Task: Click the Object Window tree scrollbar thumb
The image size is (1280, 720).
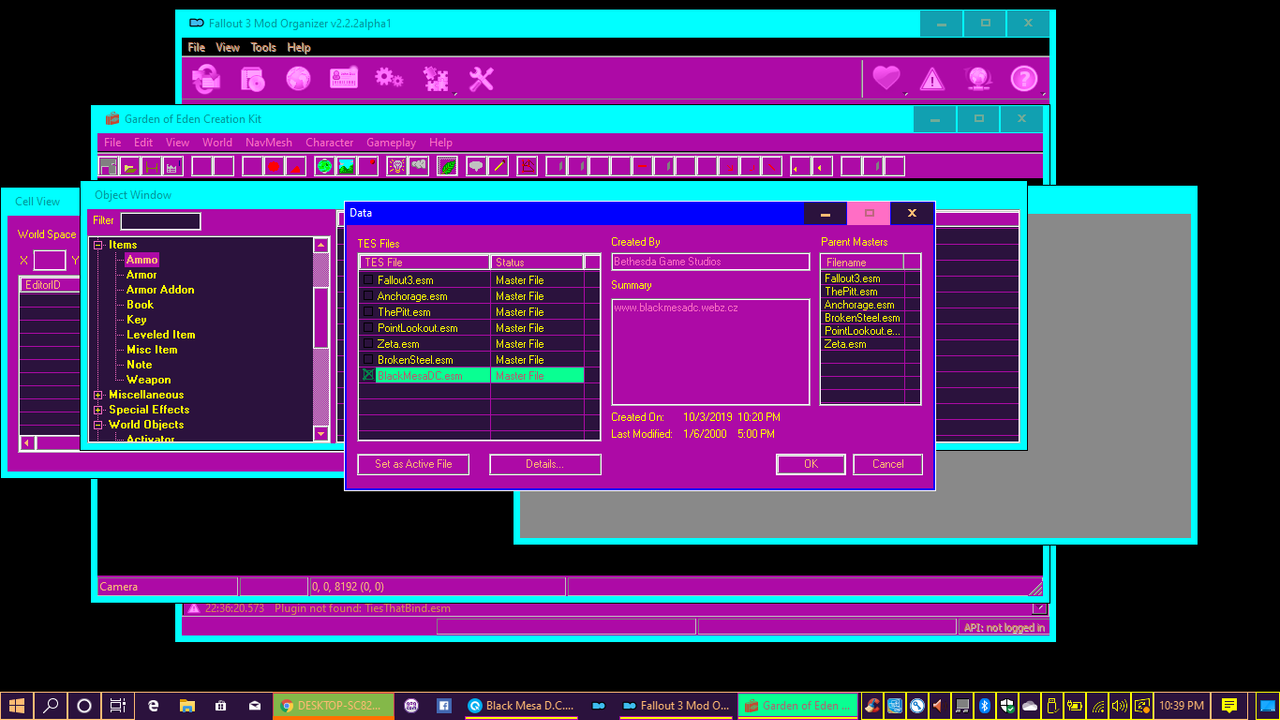Action: 321,318
